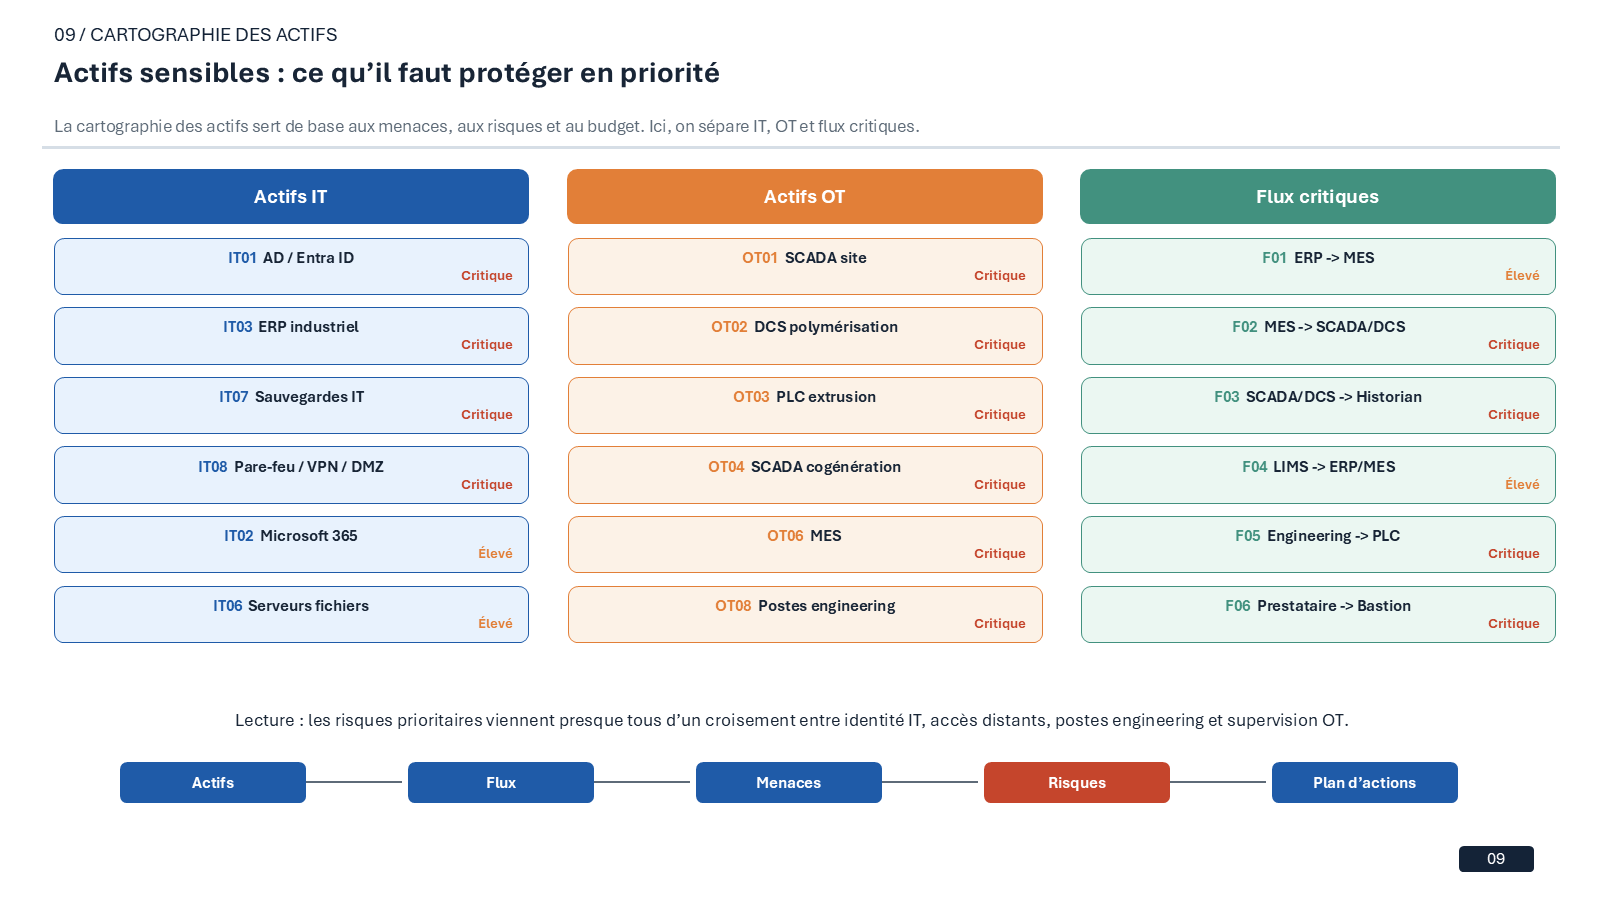Click the IT08 Pare-feu / VPN / DMZ card
Viewport: 1600px width, 900px height.
pos(291,475)
